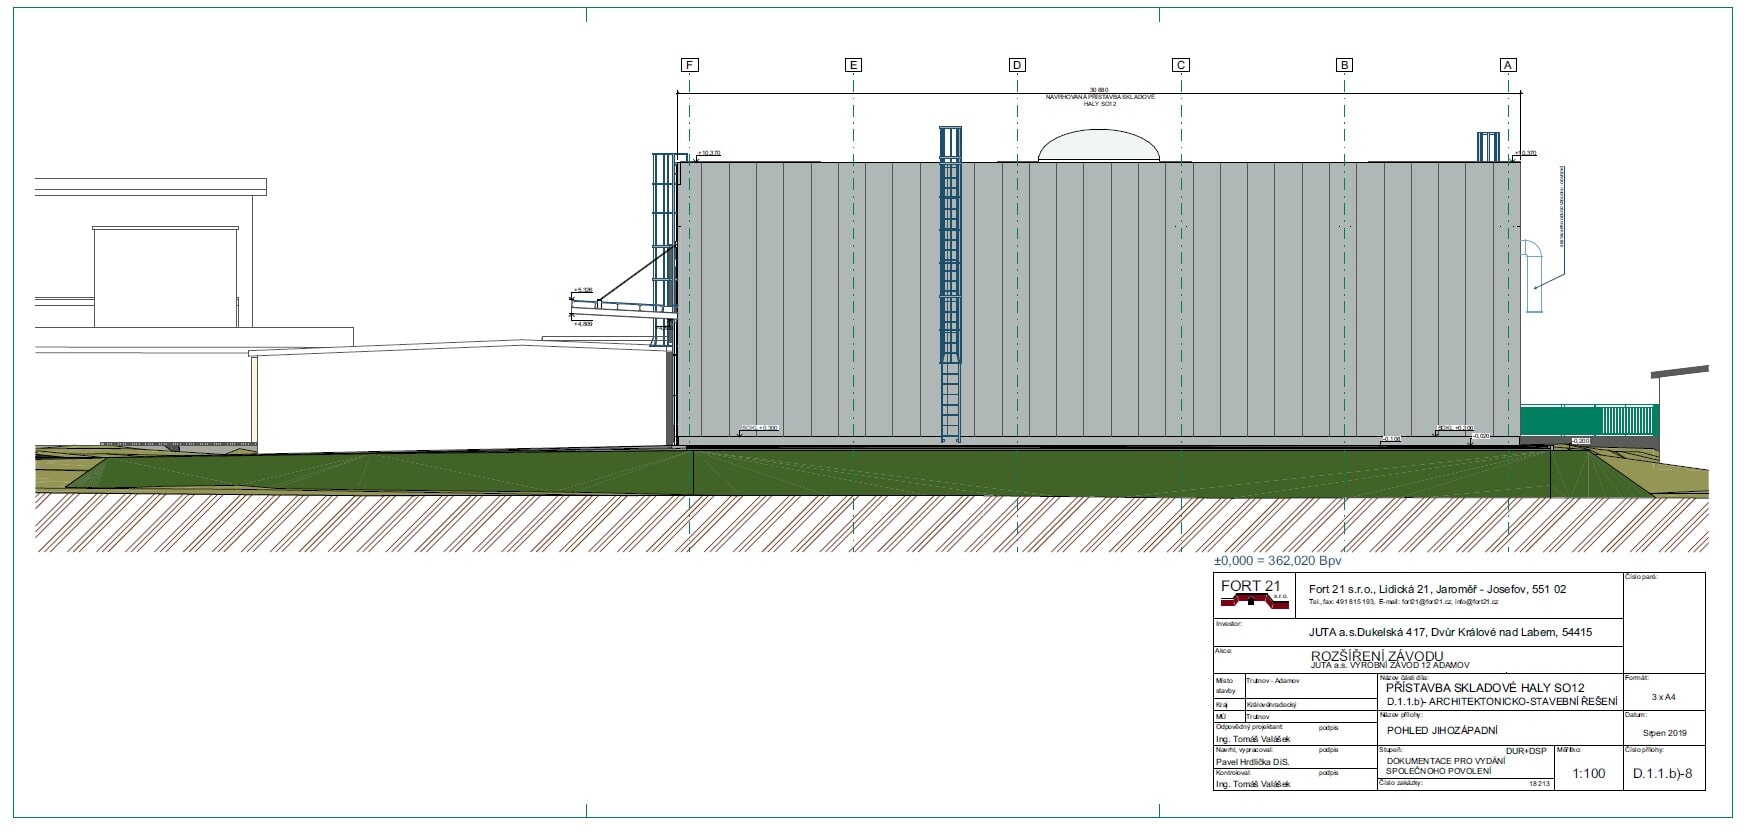The image size is (1753, 832).
Task: Click the dome skylight on the roof
Action: tap(1099, 146)
